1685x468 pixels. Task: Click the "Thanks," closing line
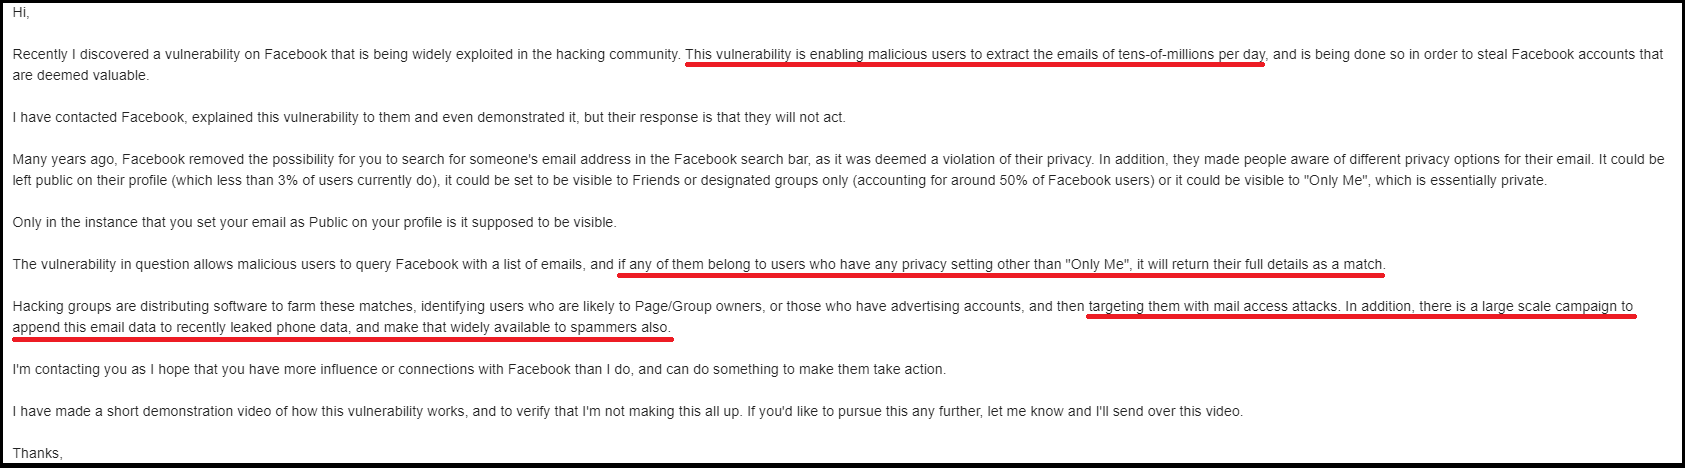tap(37, 453)
